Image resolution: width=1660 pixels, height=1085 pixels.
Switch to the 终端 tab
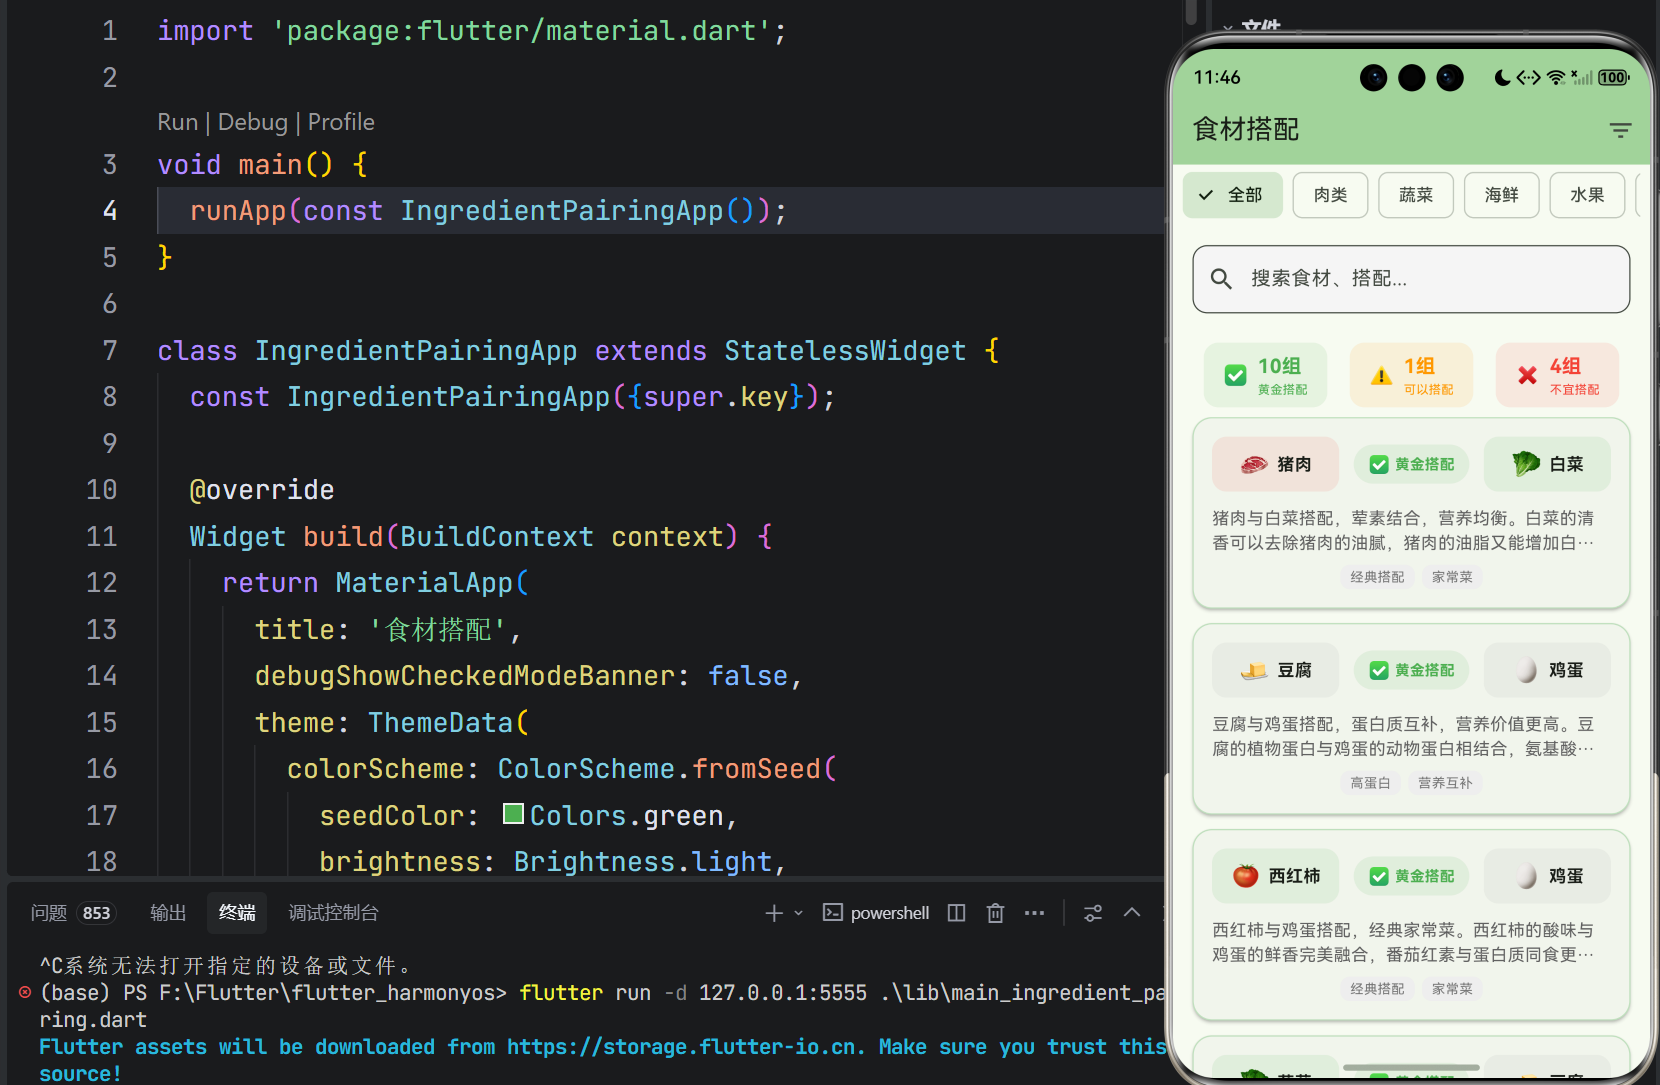[x=237, y=913]
